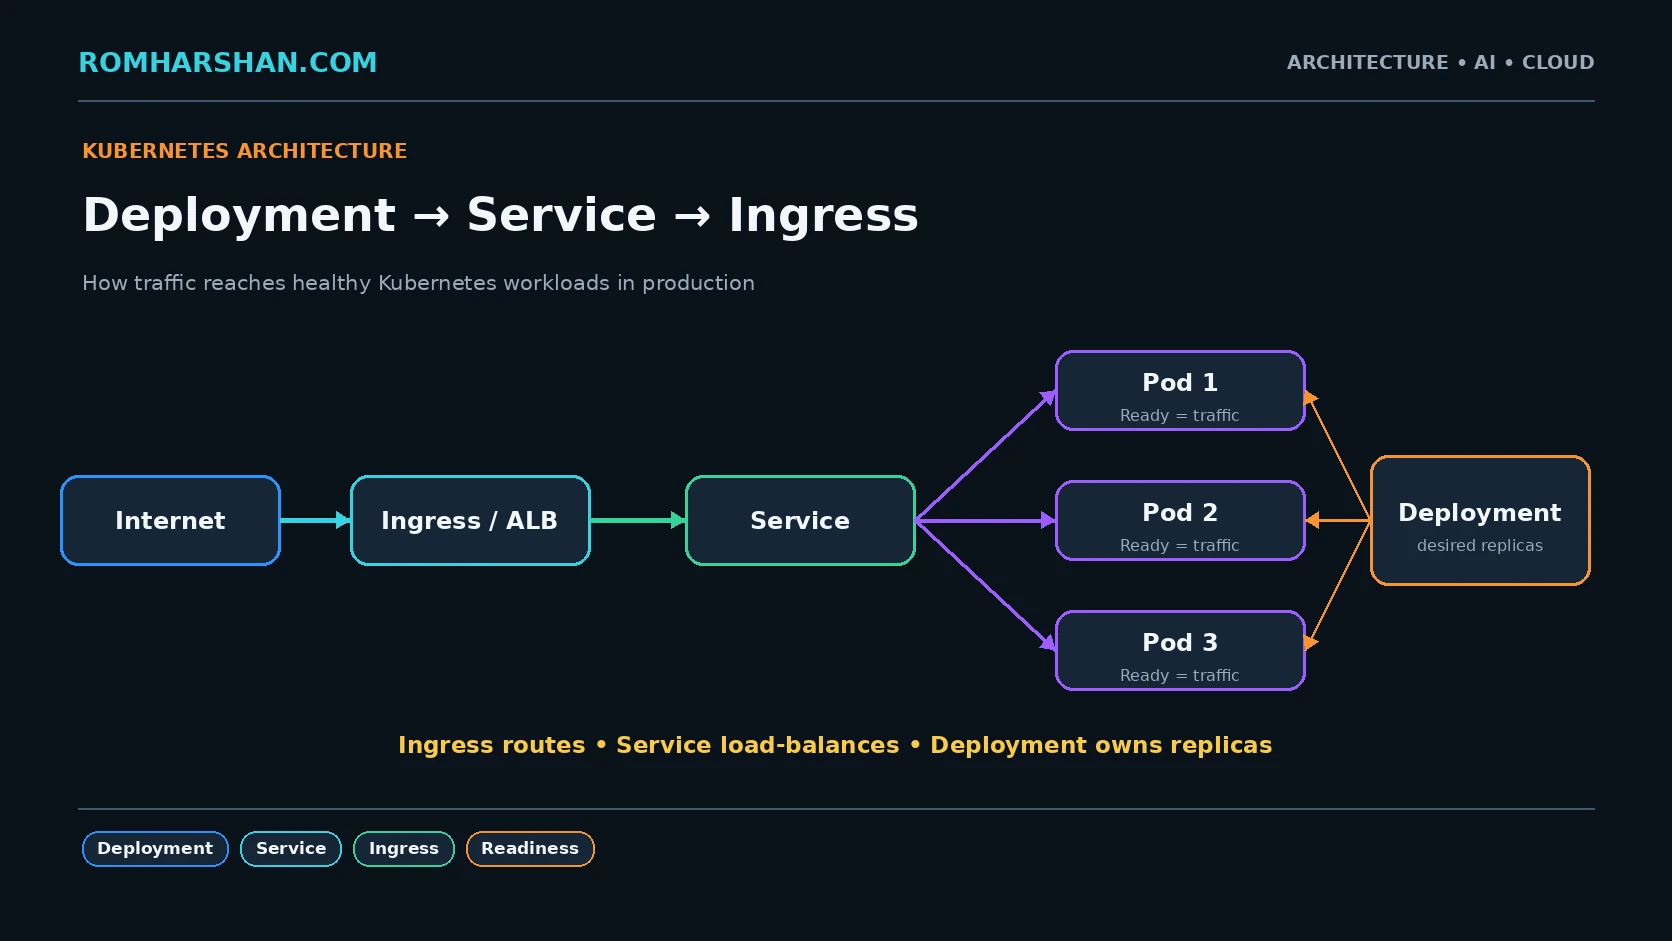
Task: Select the Pod 3 box
Action: tap(1180, 651)
